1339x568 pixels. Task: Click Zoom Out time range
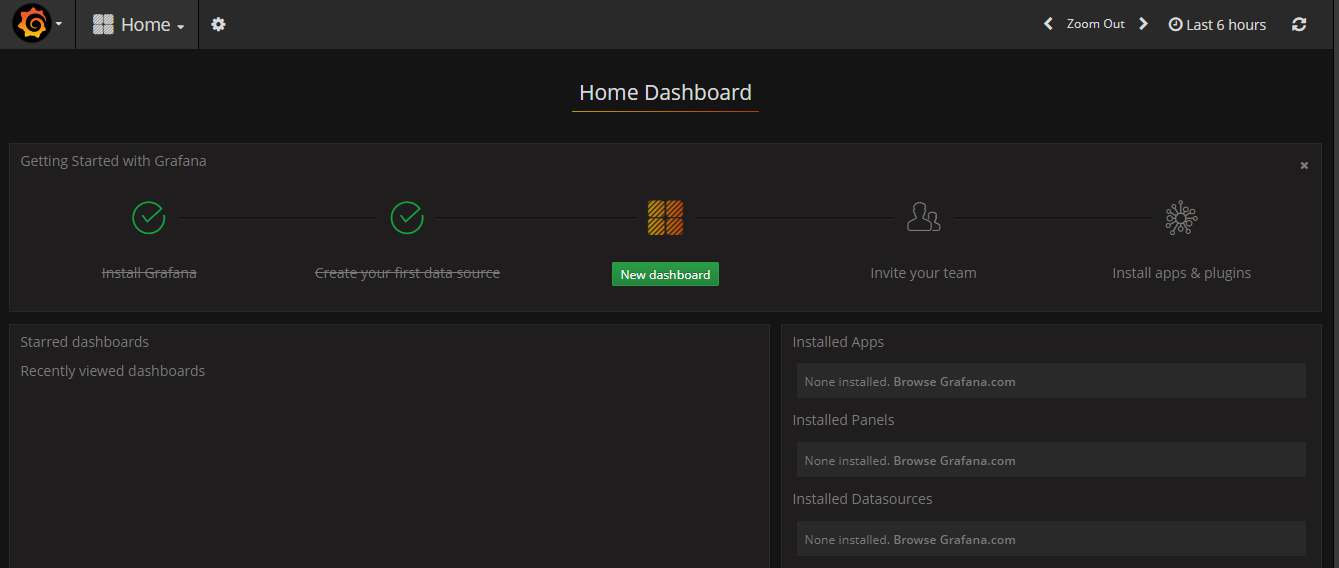point(1096,24)
